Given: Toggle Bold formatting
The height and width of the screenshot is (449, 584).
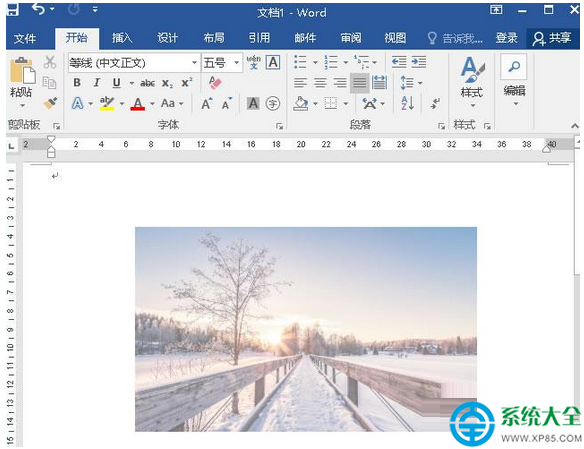Looking at the screenshot, I should click(77, 83).
